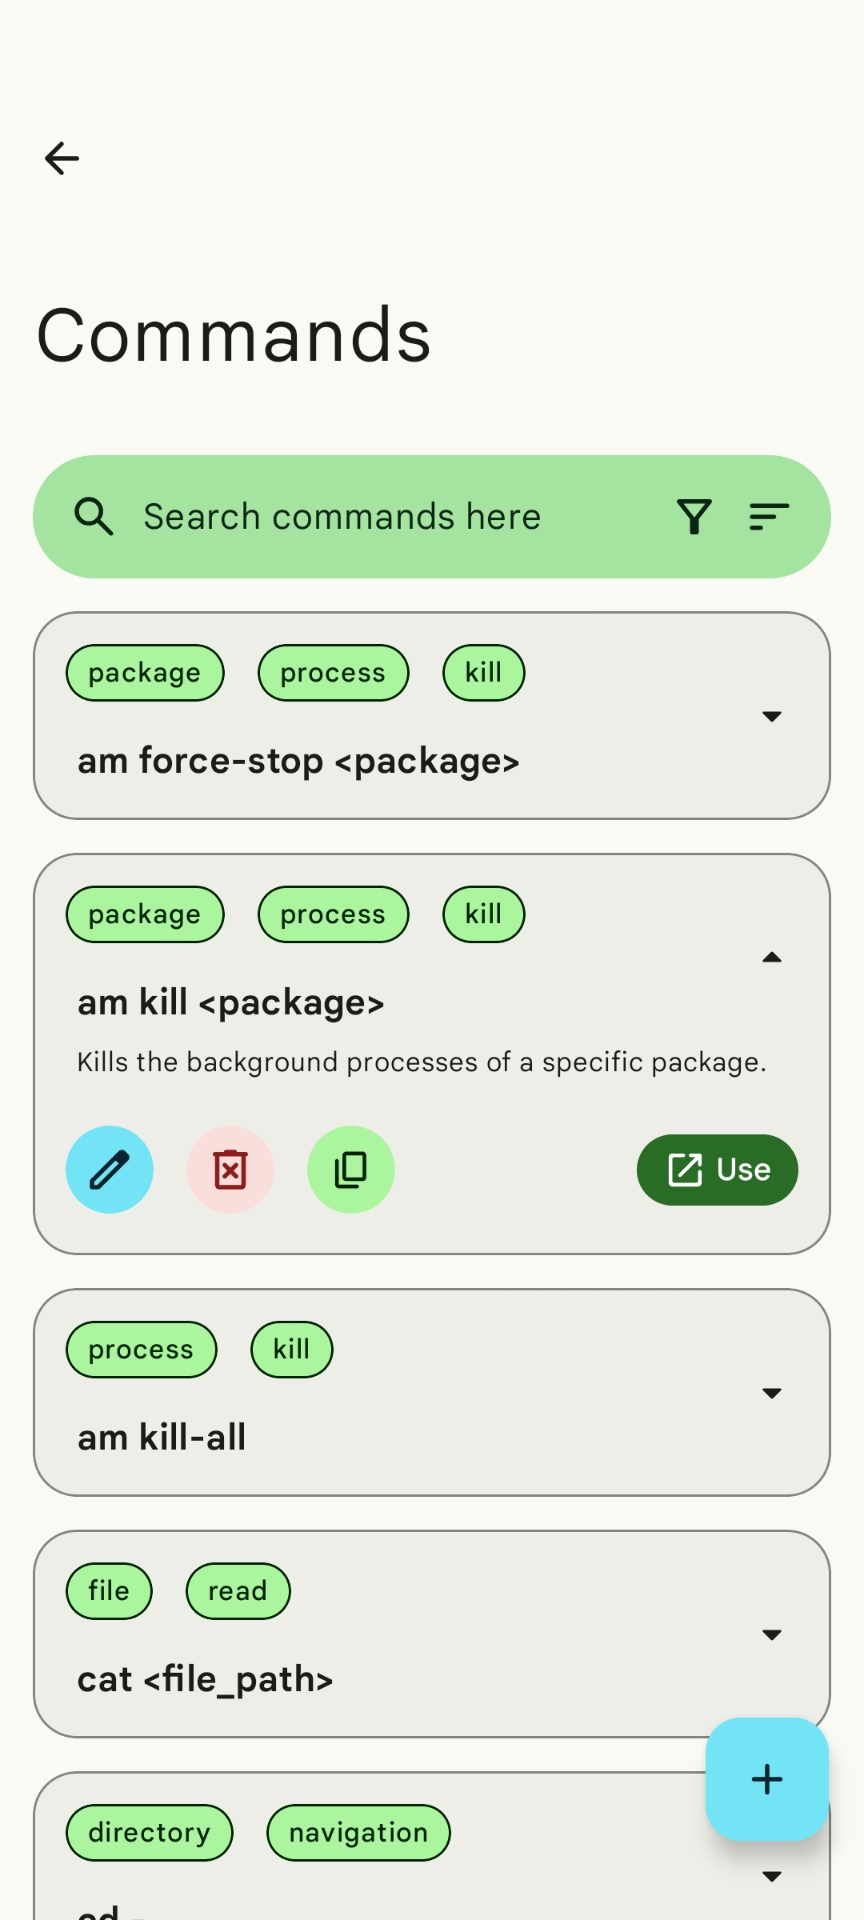Toggle the package tag on am force-stop
This screenshot has width=864, height=1920.
pyautogui.click(x=145, y=672)
